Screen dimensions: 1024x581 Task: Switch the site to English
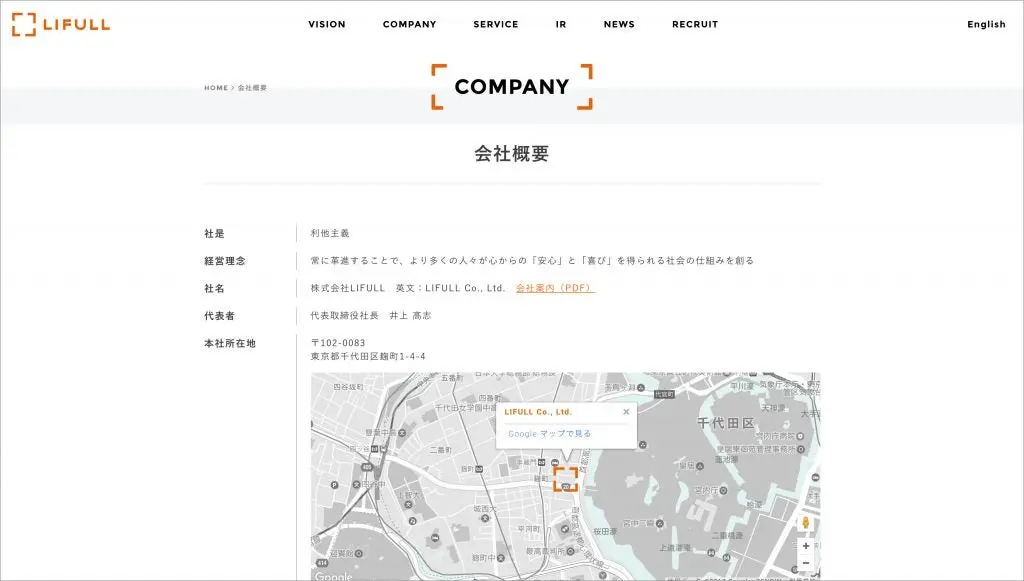(987, 24)
